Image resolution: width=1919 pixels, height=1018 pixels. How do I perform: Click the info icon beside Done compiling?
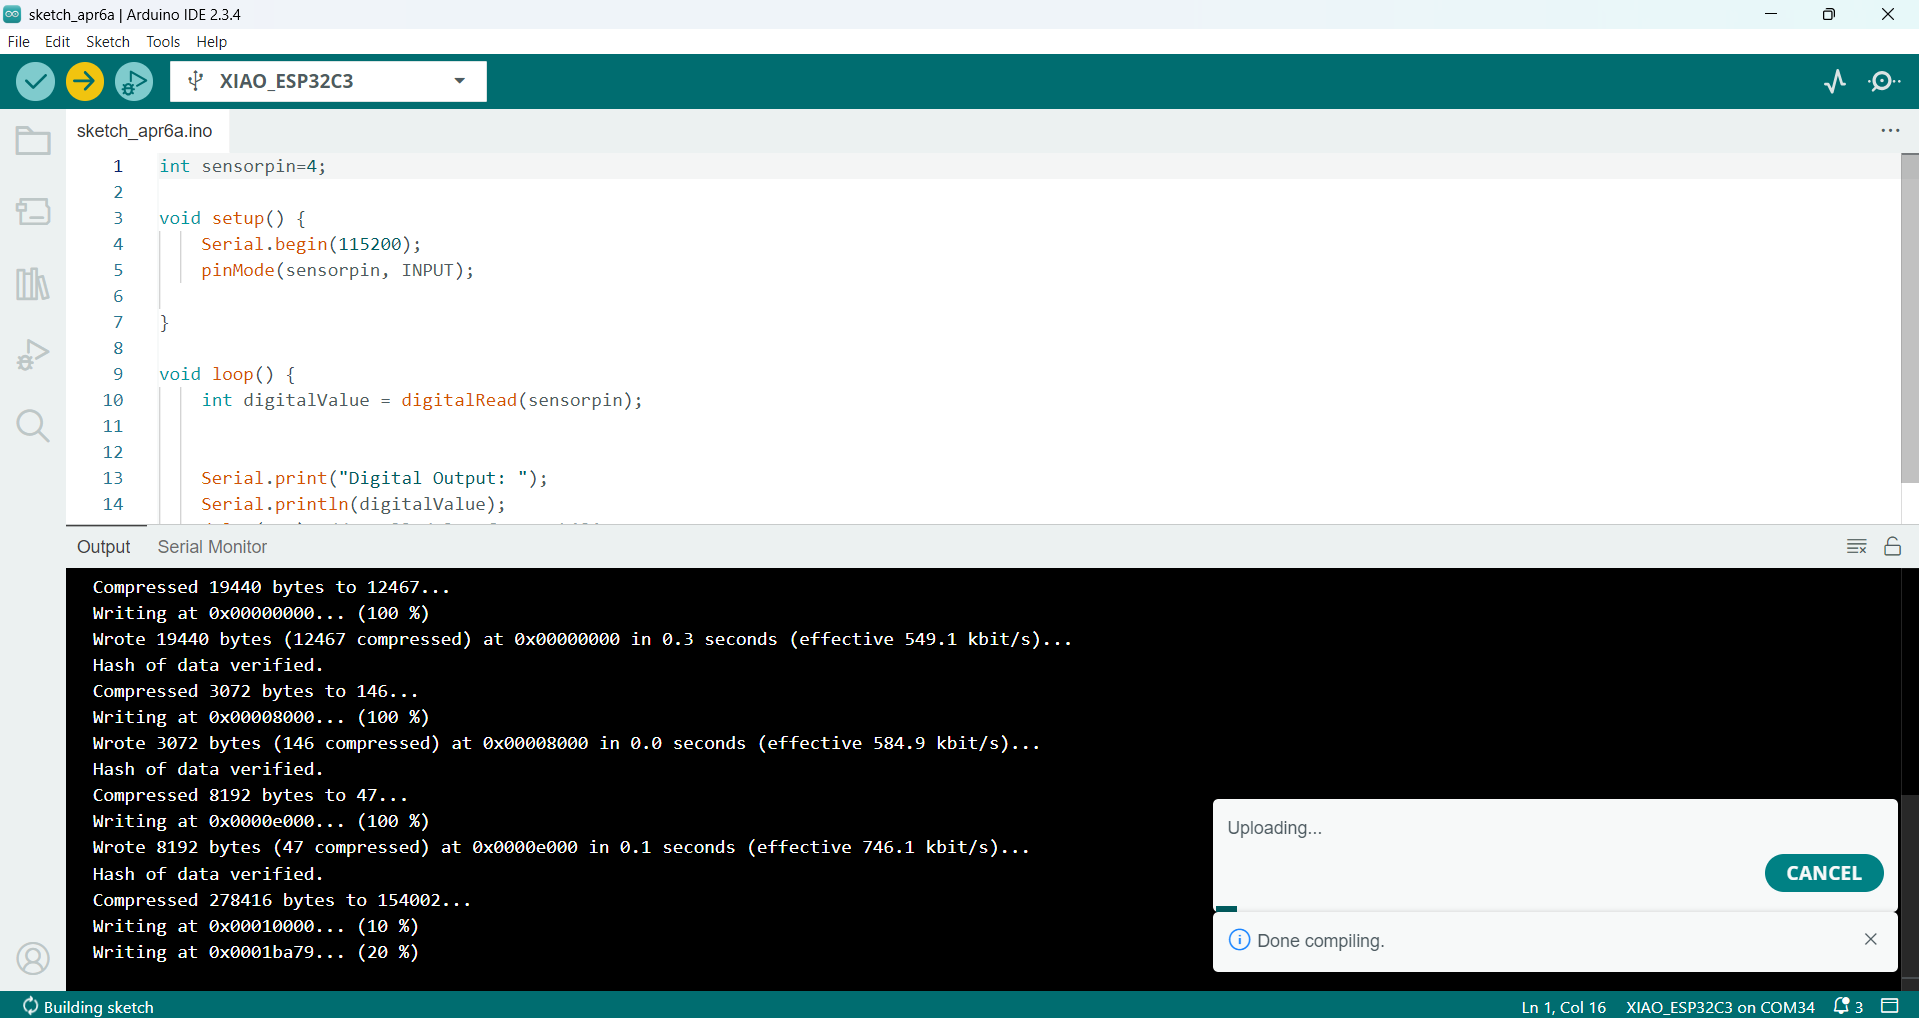pyautogui.click(x=1239, y=940)
